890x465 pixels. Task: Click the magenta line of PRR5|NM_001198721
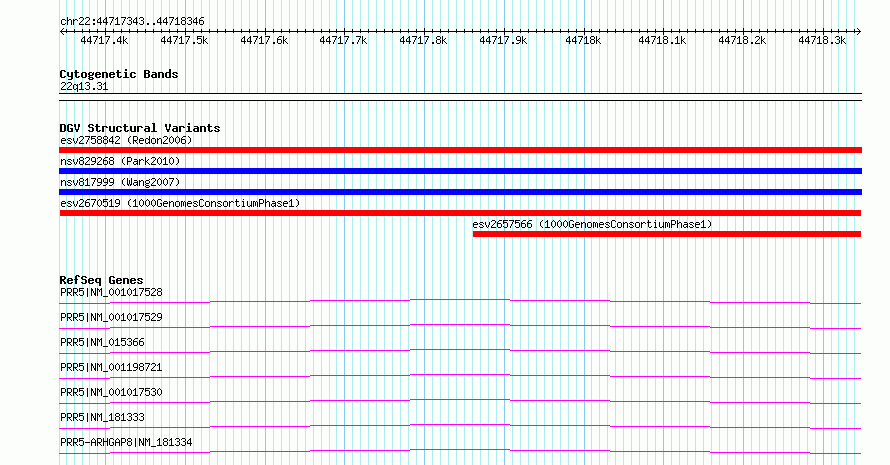tap(460, 376)
